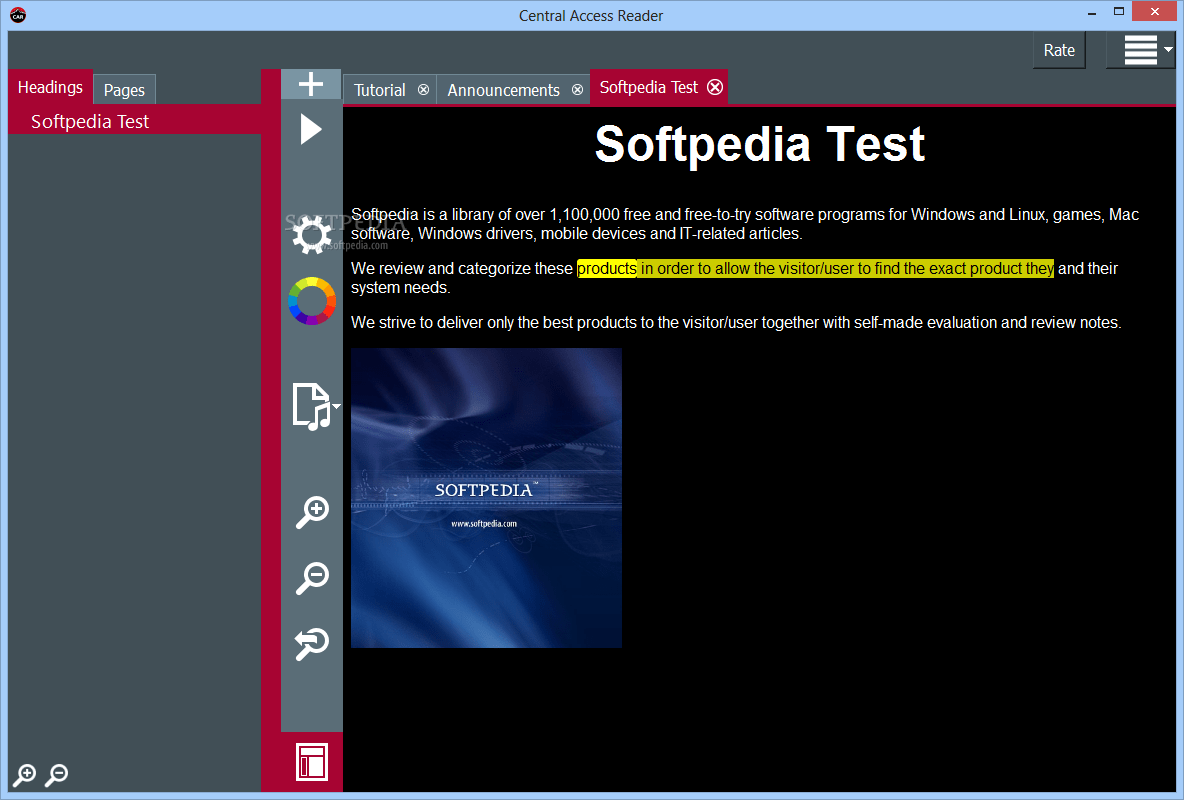Viewport: 1184px width, 800px height.
Task: Switch to the Pages tab
Action: click(x=124, y=89)
